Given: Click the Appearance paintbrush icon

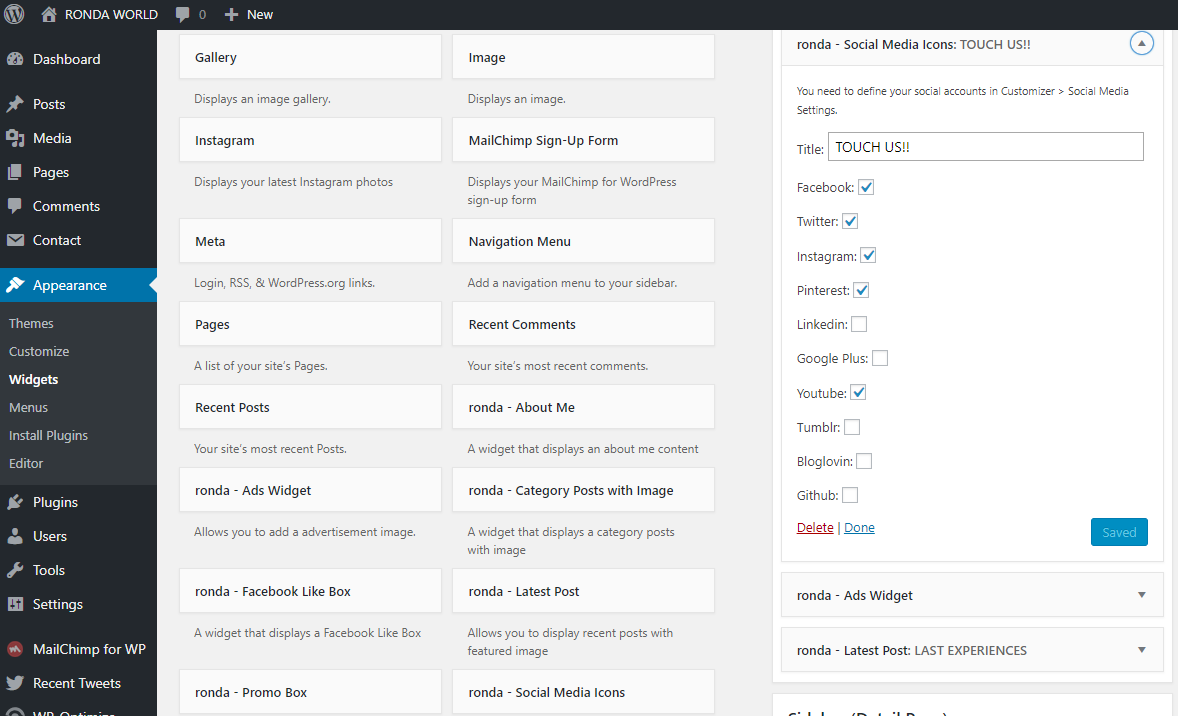Looking at the screenshot, I should click(x=15, y=285).
